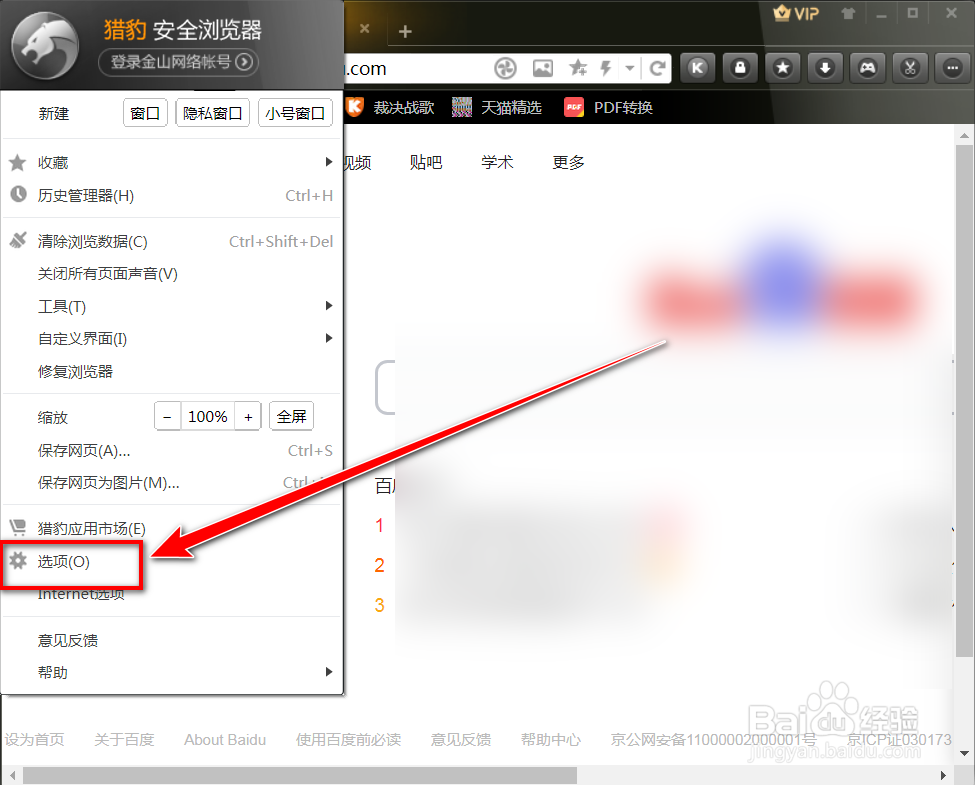Viewport: 975px width, 785px height.
Task: Choose 修复浏览器 menu item
Action: (x=172, y=371)
